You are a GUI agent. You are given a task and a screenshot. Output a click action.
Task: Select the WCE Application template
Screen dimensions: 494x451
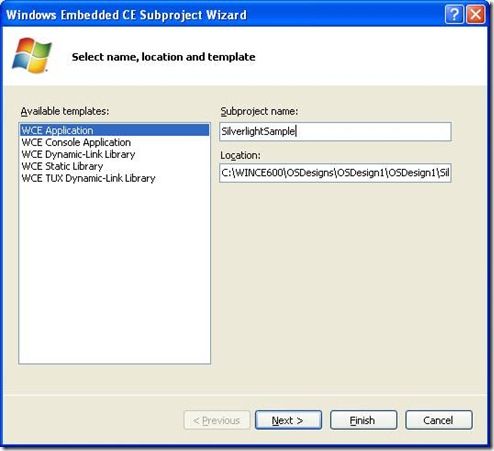coord(115,130)
